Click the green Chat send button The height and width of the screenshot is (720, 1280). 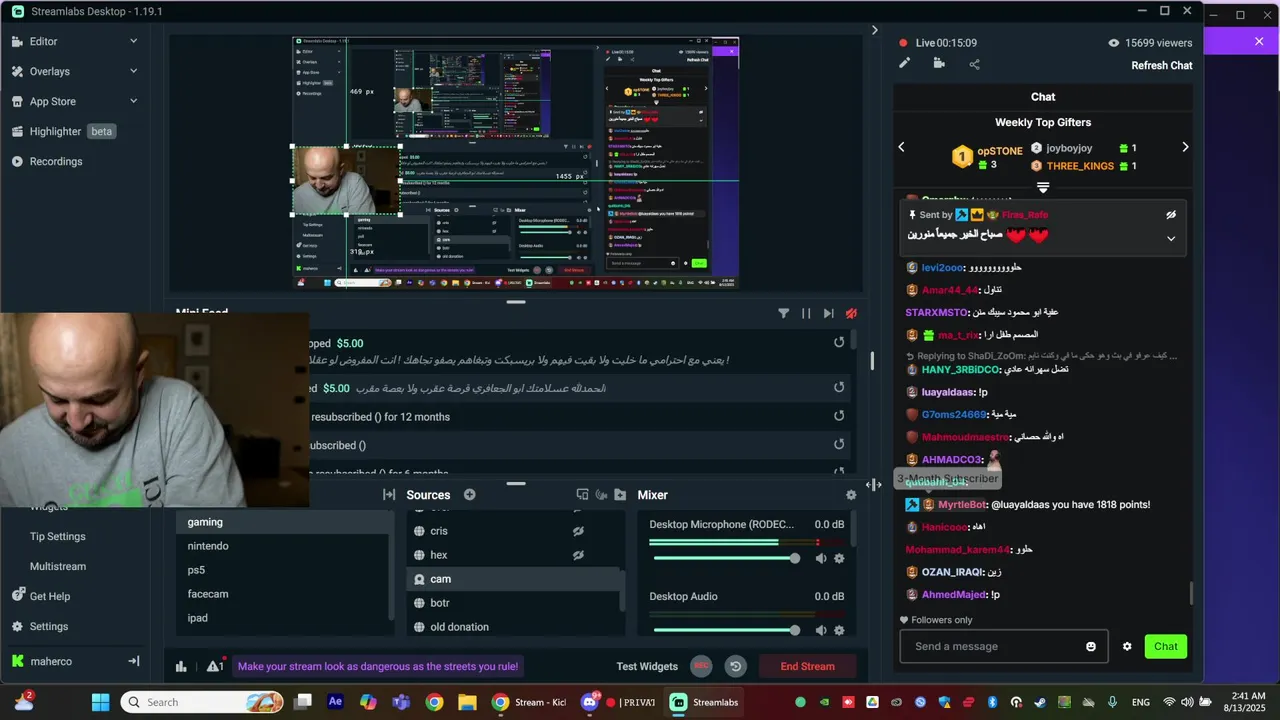(1166, 646)
